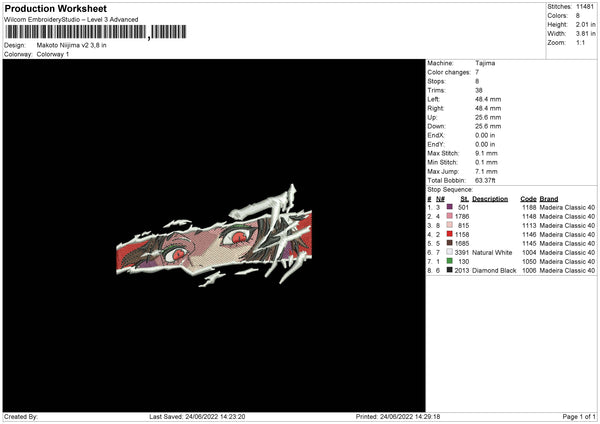Click the Machine value Tajima
The image size is (600, 424).
click(x=485, y=63)
